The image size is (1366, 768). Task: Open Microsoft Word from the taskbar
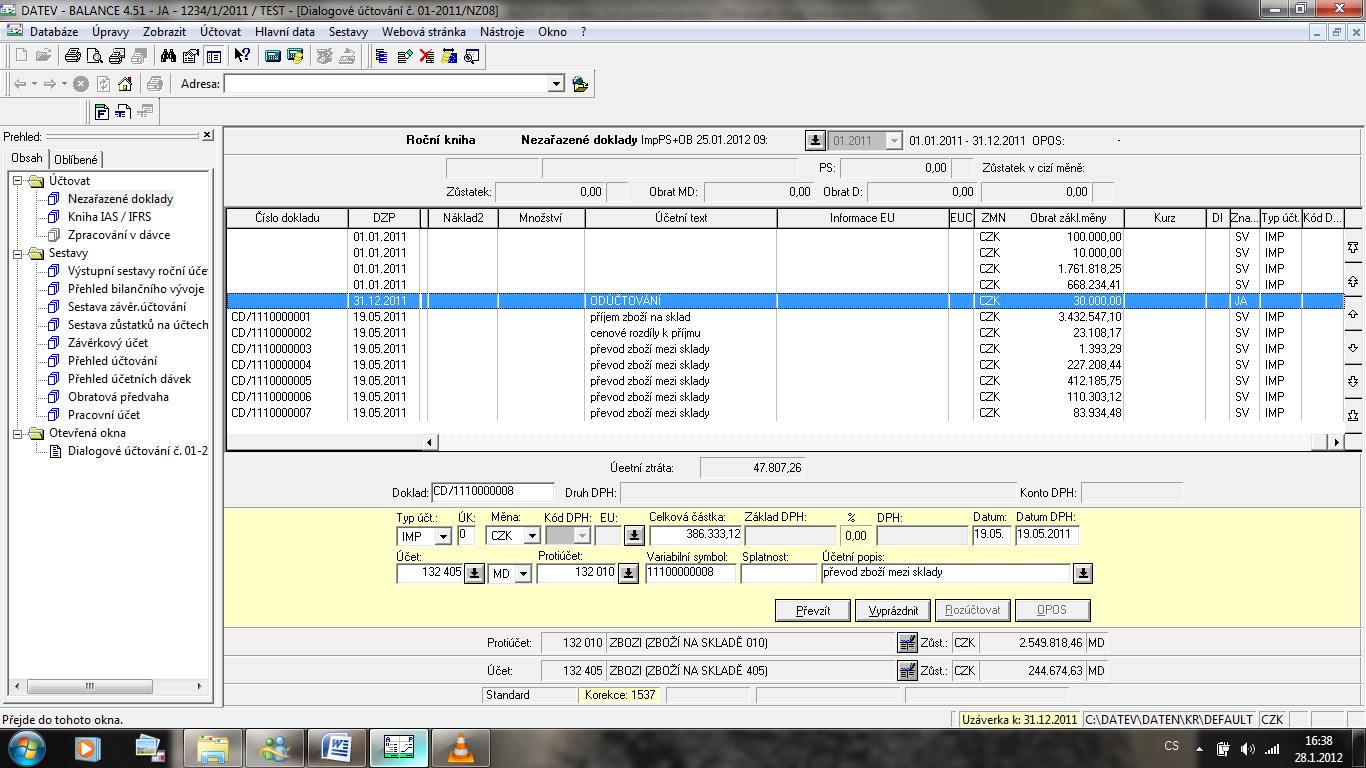[x=339, y=747]
